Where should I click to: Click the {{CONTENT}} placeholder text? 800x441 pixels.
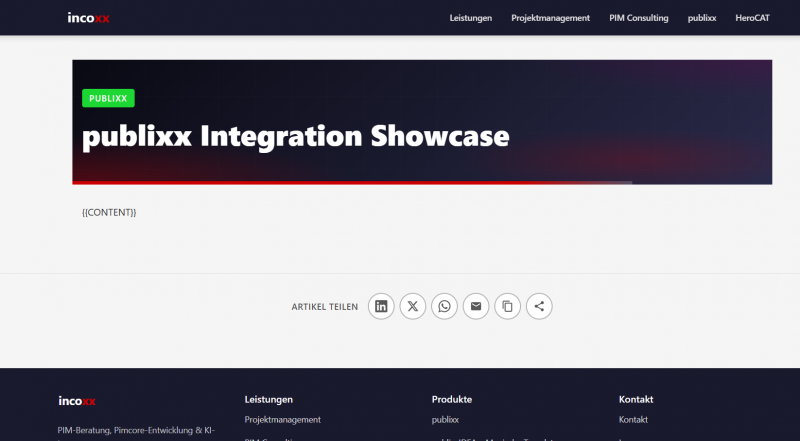click(x=109, y=213)
